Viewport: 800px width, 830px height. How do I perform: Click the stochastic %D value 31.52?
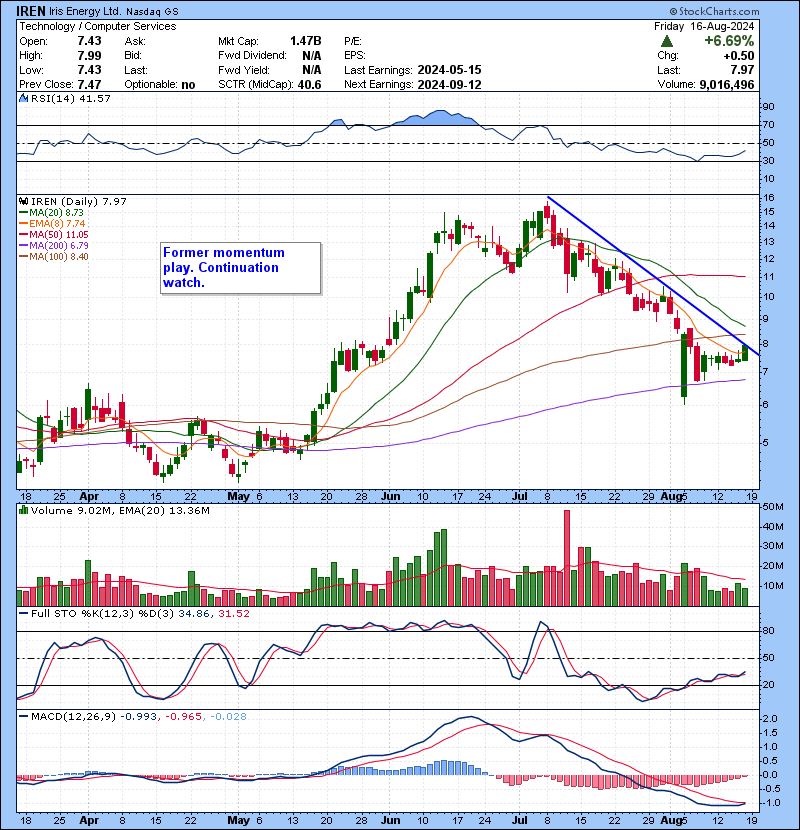click(233, 614)
